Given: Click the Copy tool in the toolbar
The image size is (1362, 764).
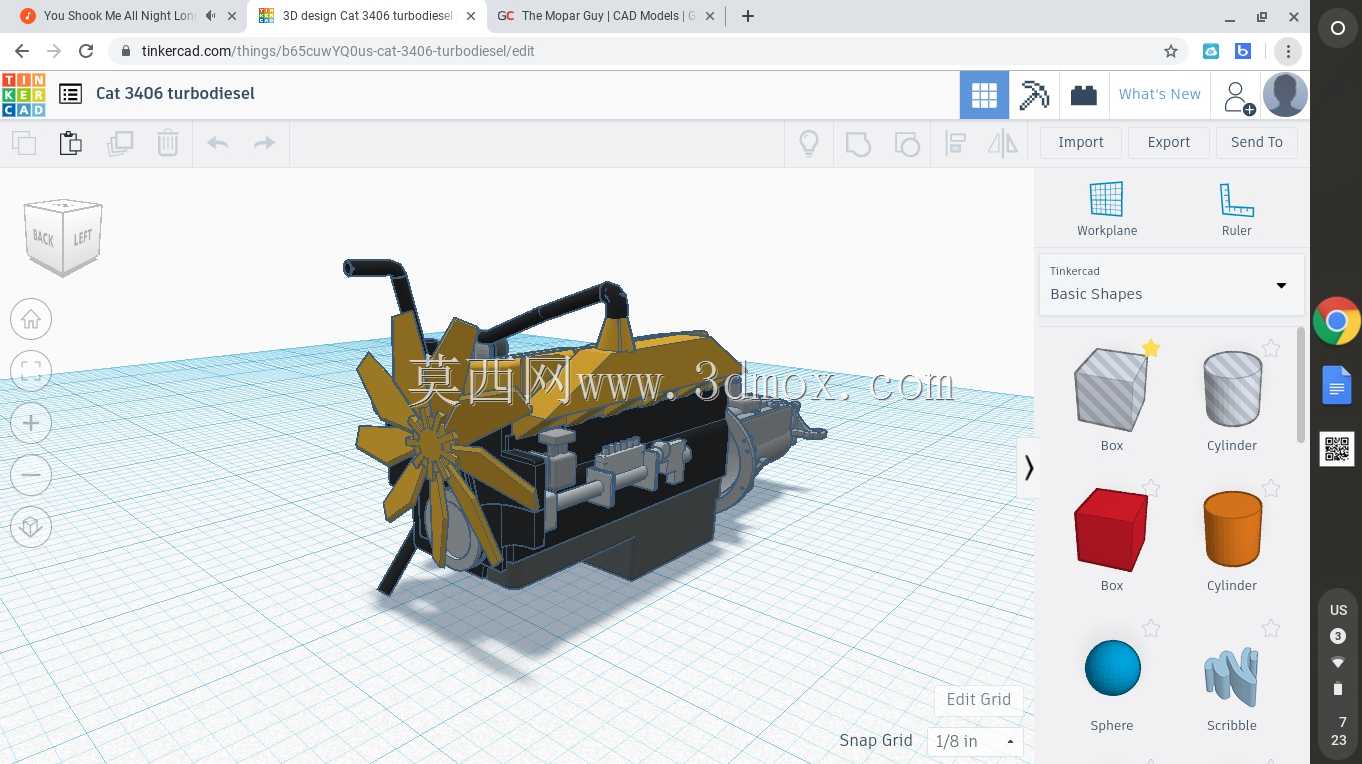Looking at the screenshot, I should click(x=24, y=143).
